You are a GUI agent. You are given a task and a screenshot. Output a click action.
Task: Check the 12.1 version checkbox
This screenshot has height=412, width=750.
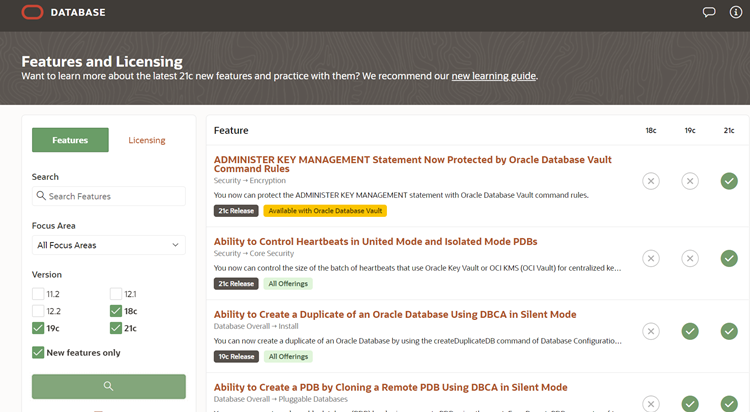click(x=116, y=294)
